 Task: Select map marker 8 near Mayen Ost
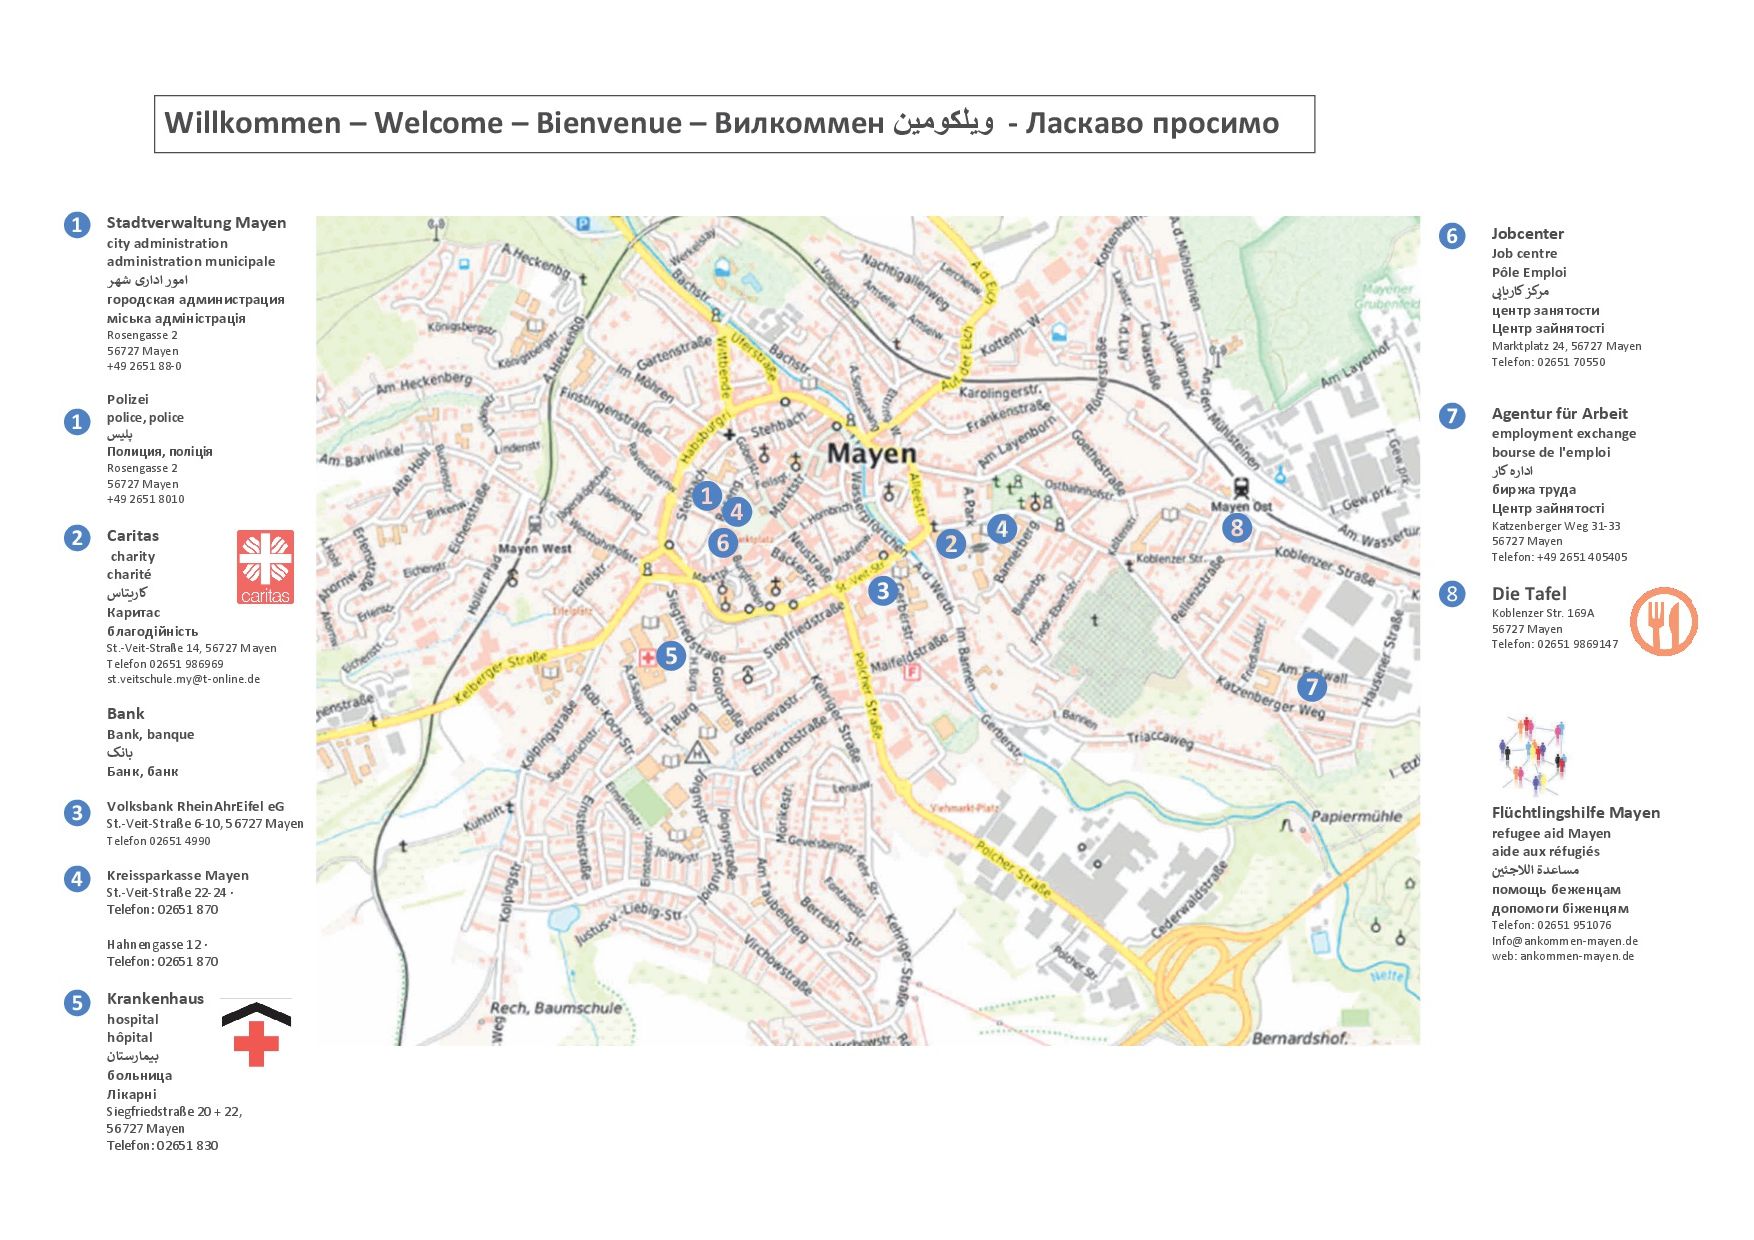pyautogui.click(x=1237, y=527)
